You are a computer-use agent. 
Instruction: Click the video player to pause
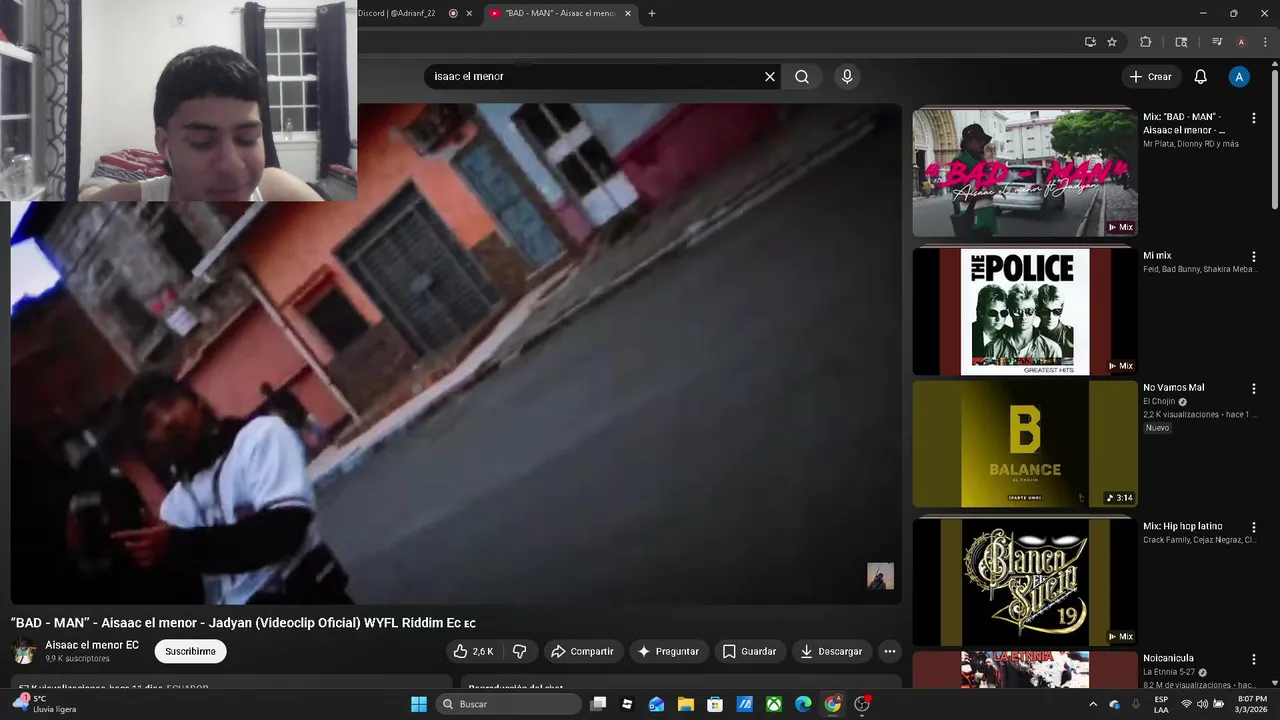456,354
